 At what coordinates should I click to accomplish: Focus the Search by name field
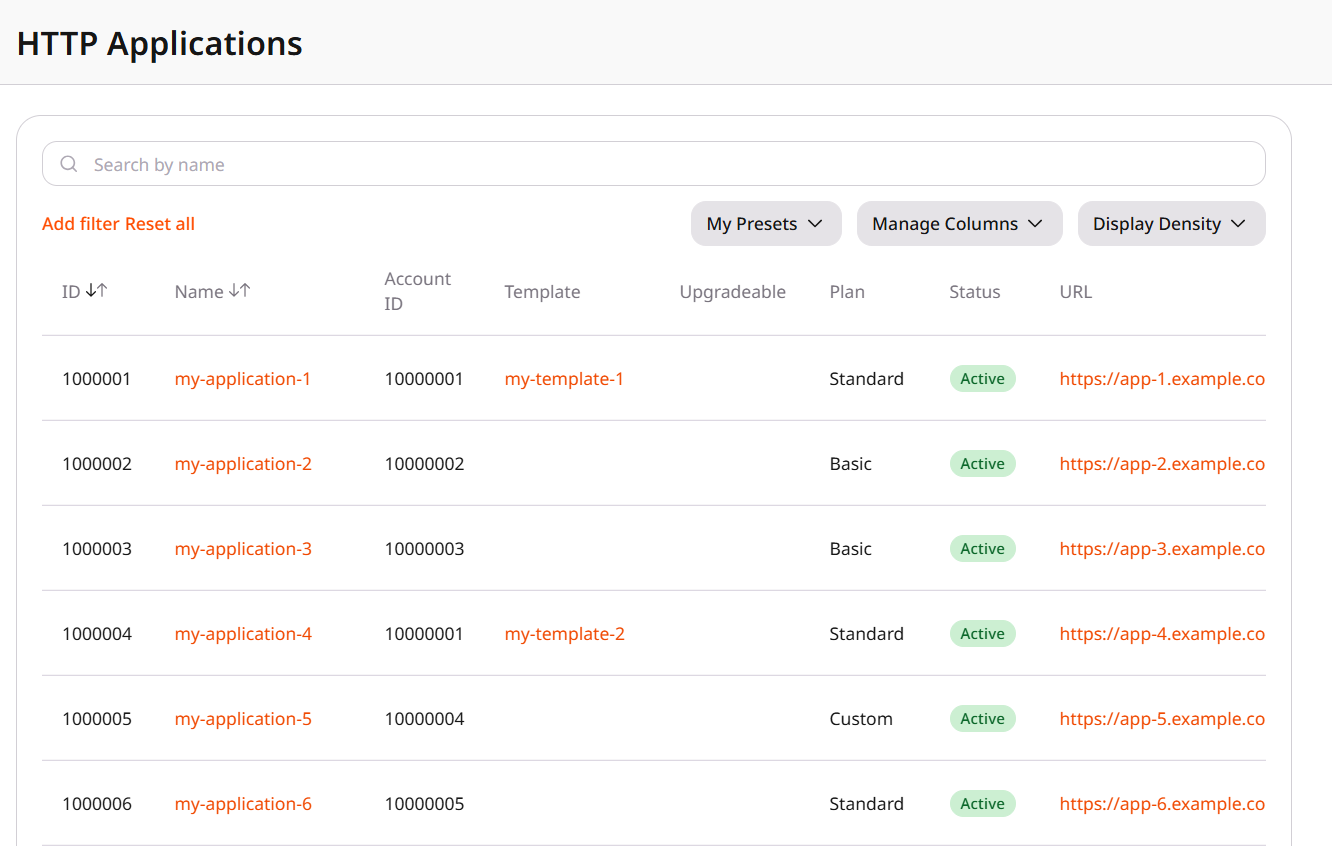tap(654, 164)
